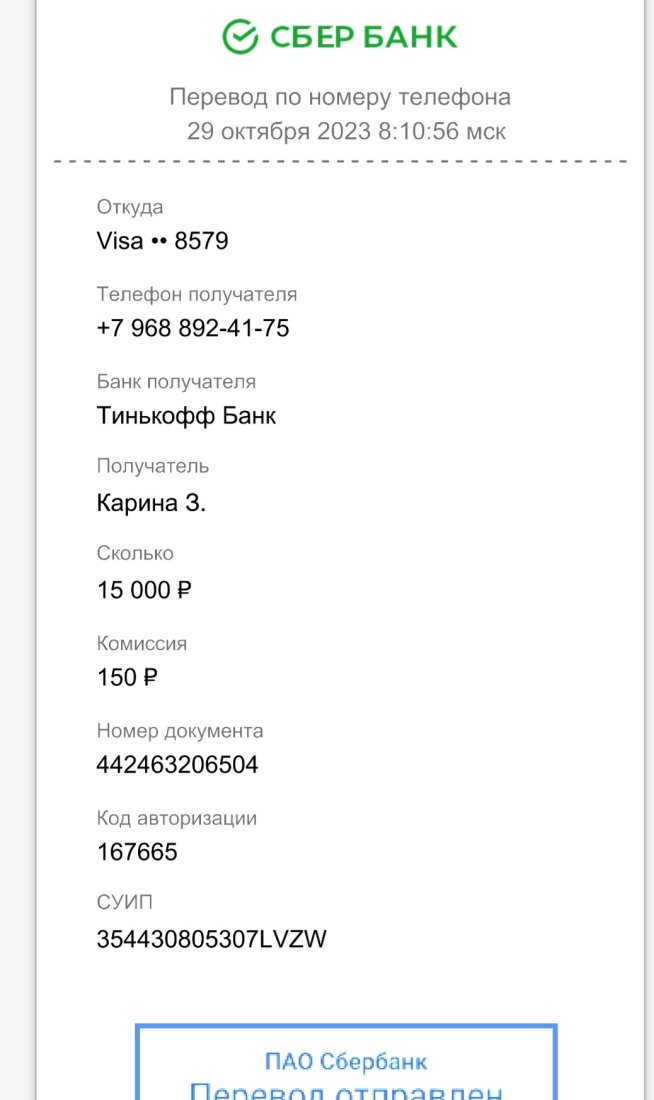Click the 150 ₽ commission value
The height and width of the screenshot is (1100, 654).
(x=127, y=677)
